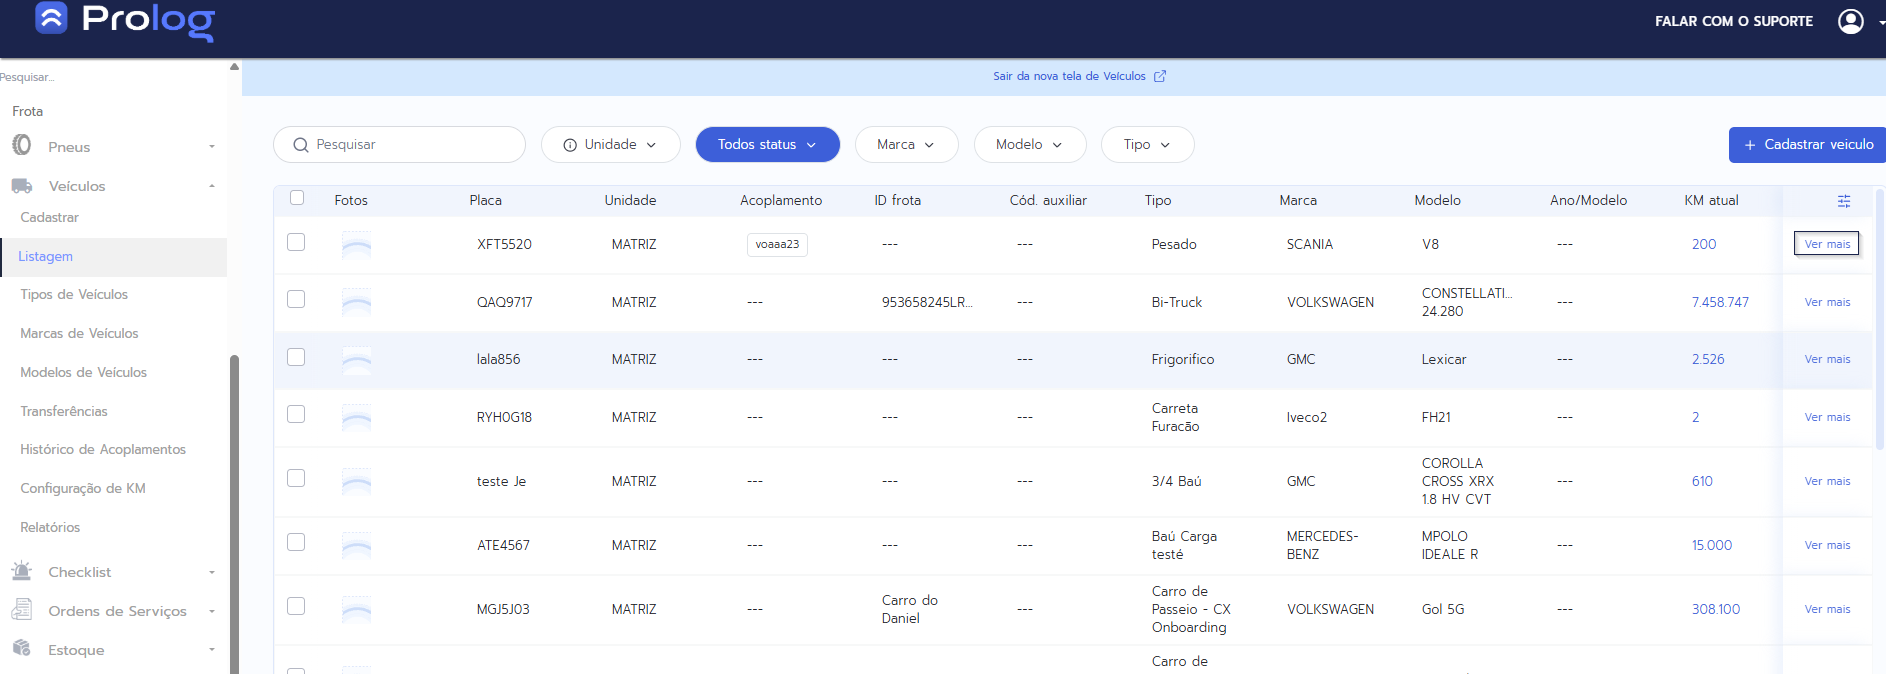Click the table column settings icon

[1843, 201]
